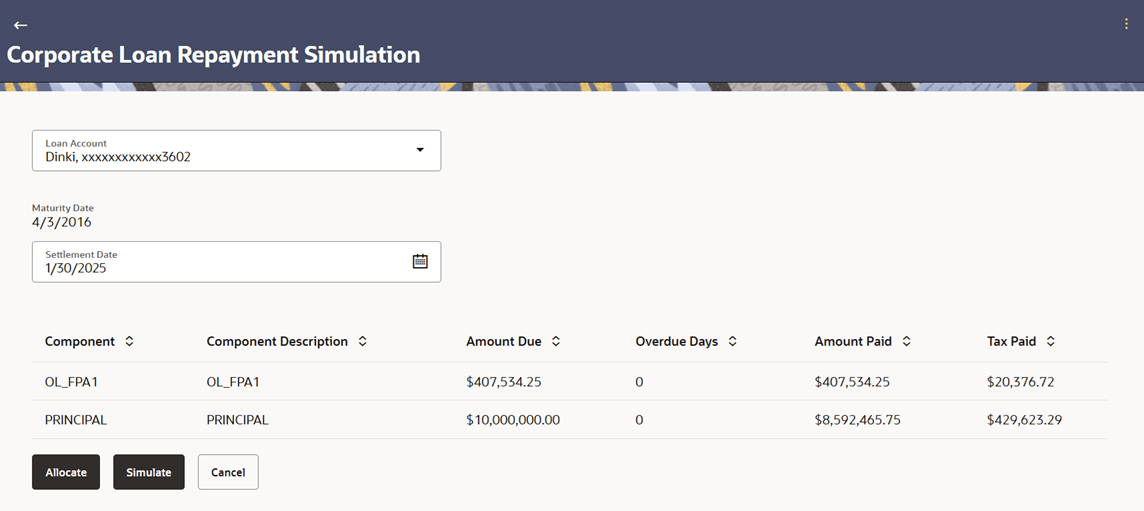Click the $10,000,000.00 amount due cell
The height and width of the screenshot is (511, 1144).
513,420
